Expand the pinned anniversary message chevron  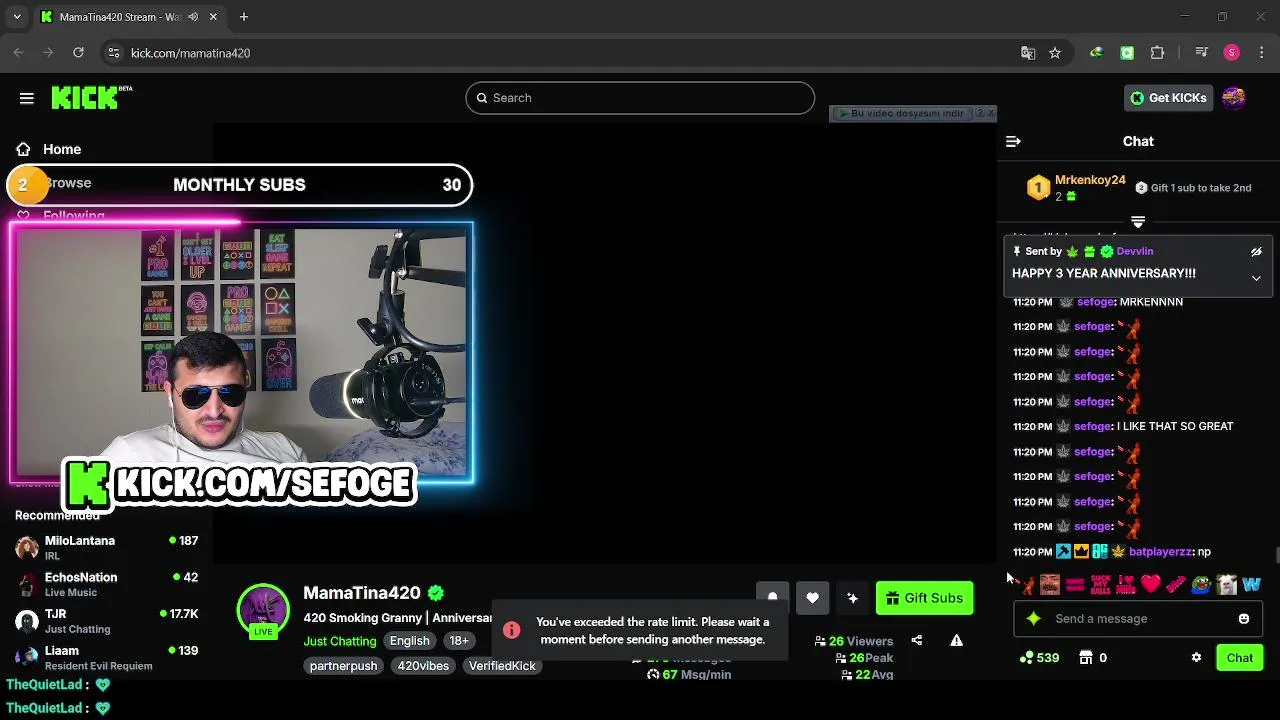1256,279
